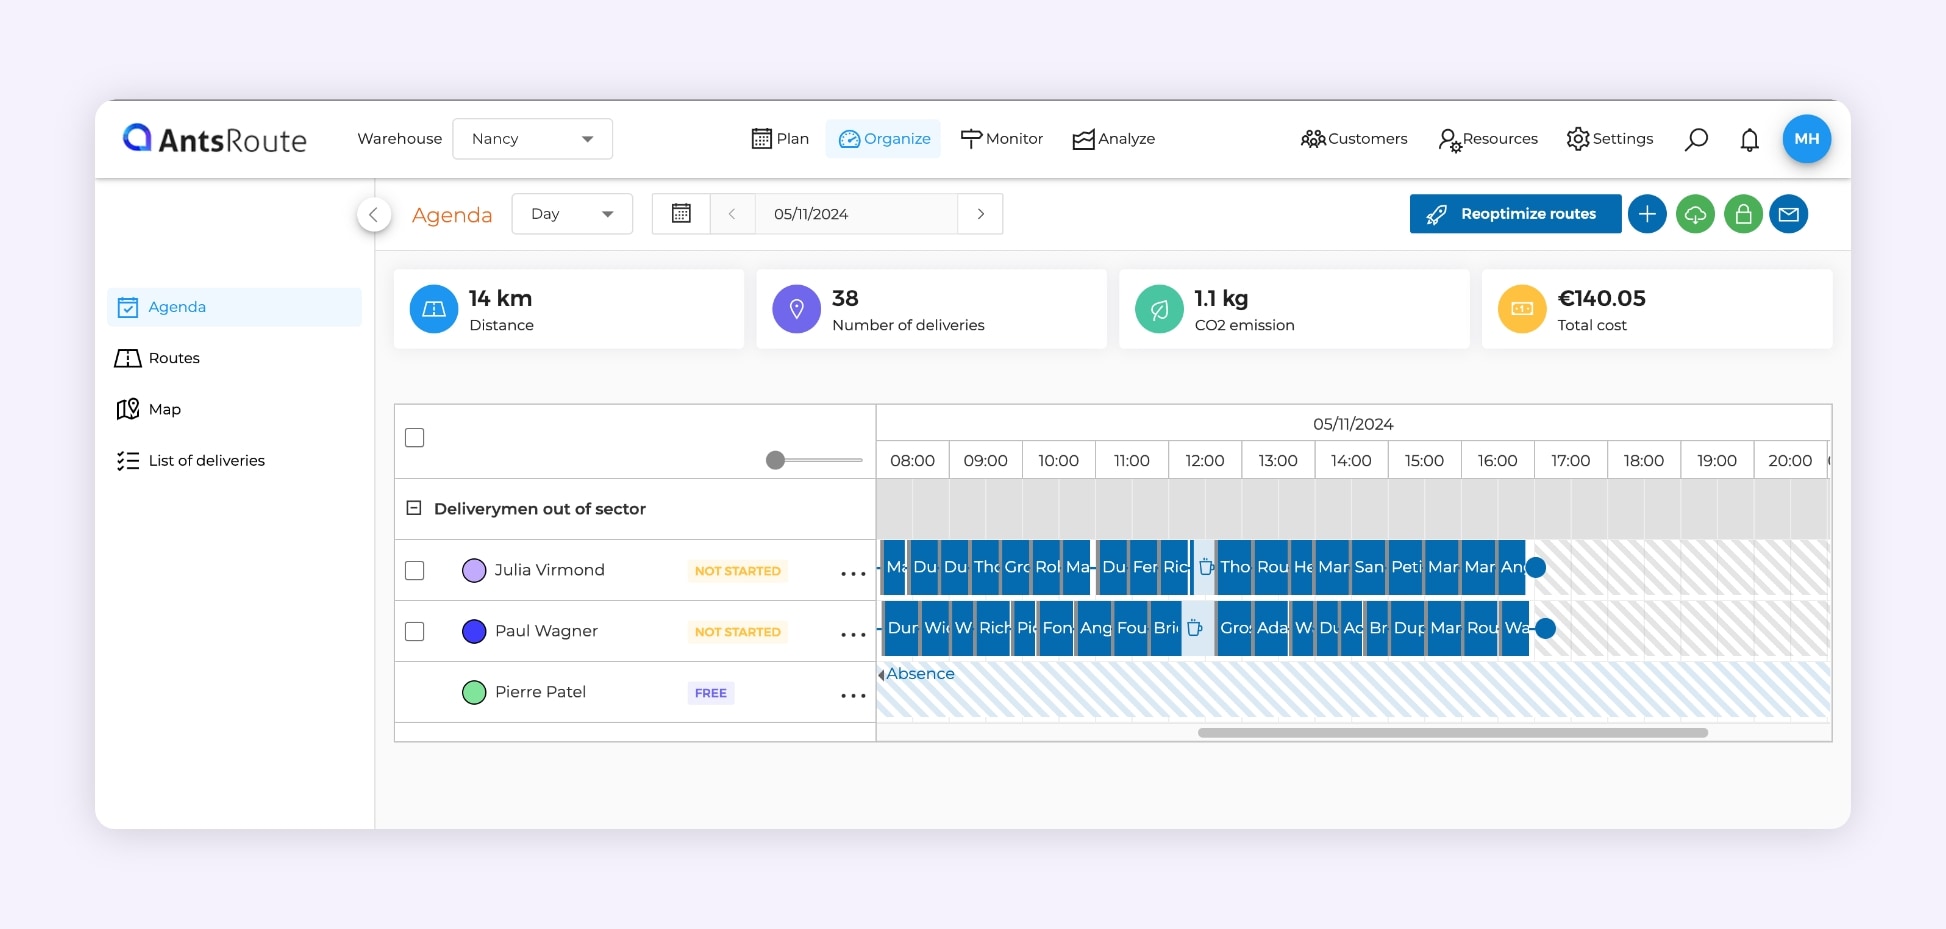Click the search magnifier icon
Screen dimensions: 1946x929
pyautogui.click(x=1696, y=139)
